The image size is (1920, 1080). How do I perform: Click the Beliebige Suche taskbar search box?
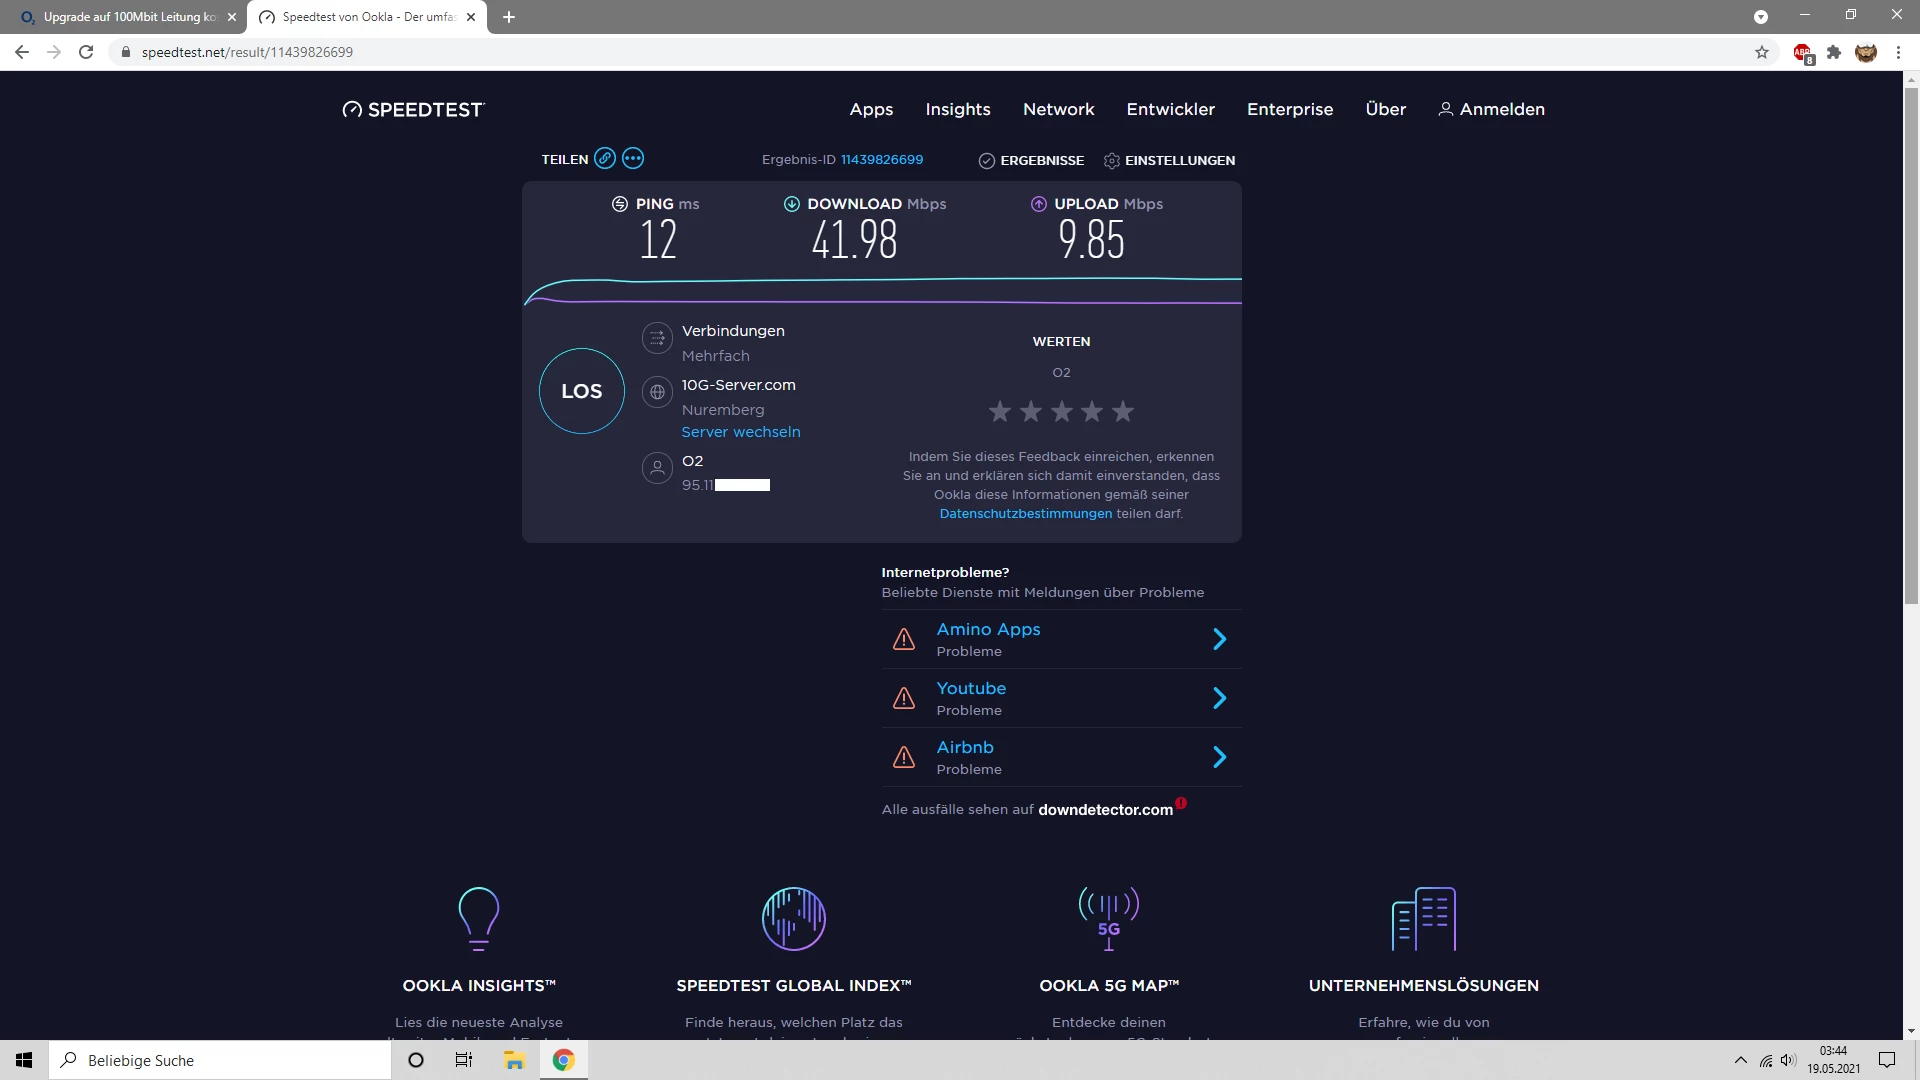pos(220,1060)
